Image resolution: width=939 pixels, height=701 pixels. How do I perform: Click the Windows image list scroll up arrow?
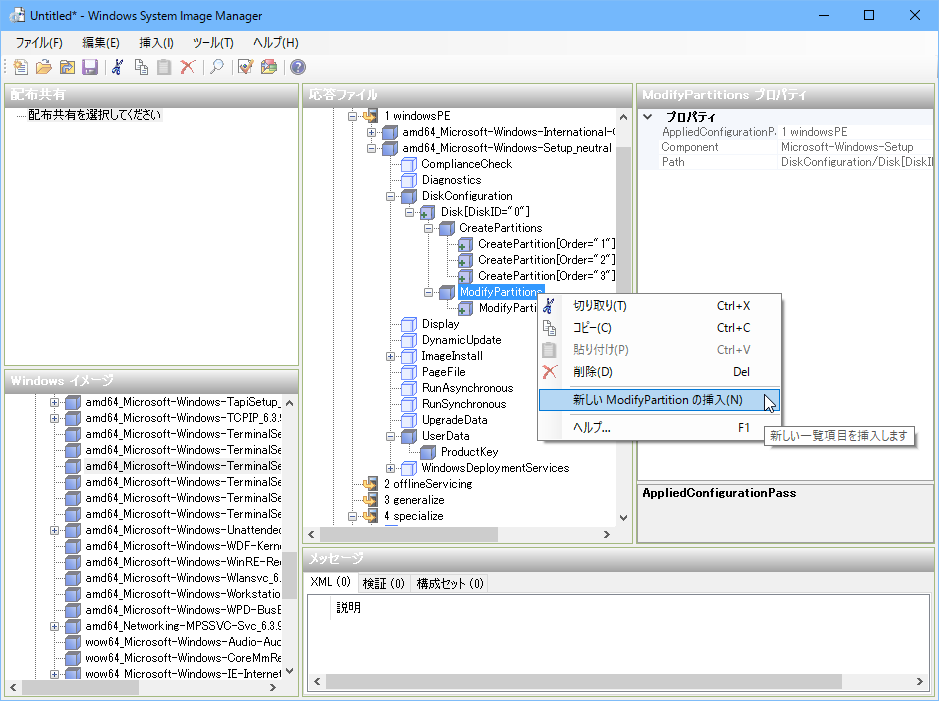290,403
